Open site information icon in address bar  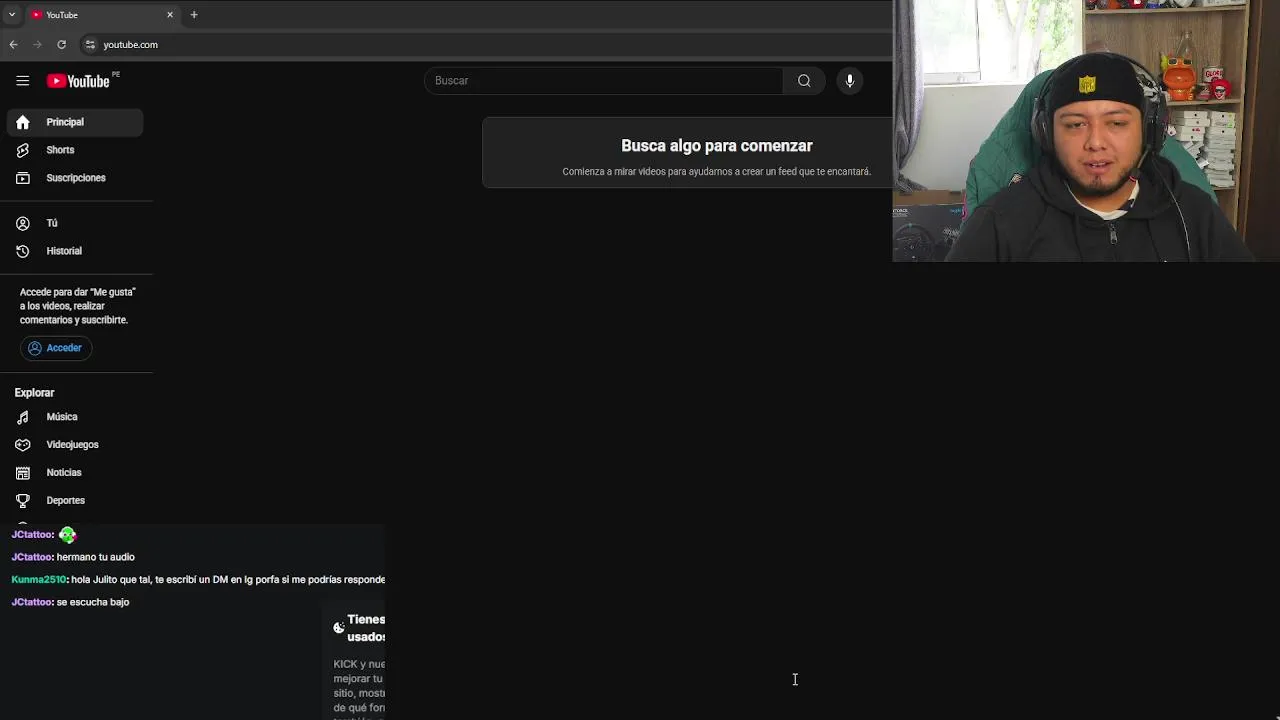90,45
